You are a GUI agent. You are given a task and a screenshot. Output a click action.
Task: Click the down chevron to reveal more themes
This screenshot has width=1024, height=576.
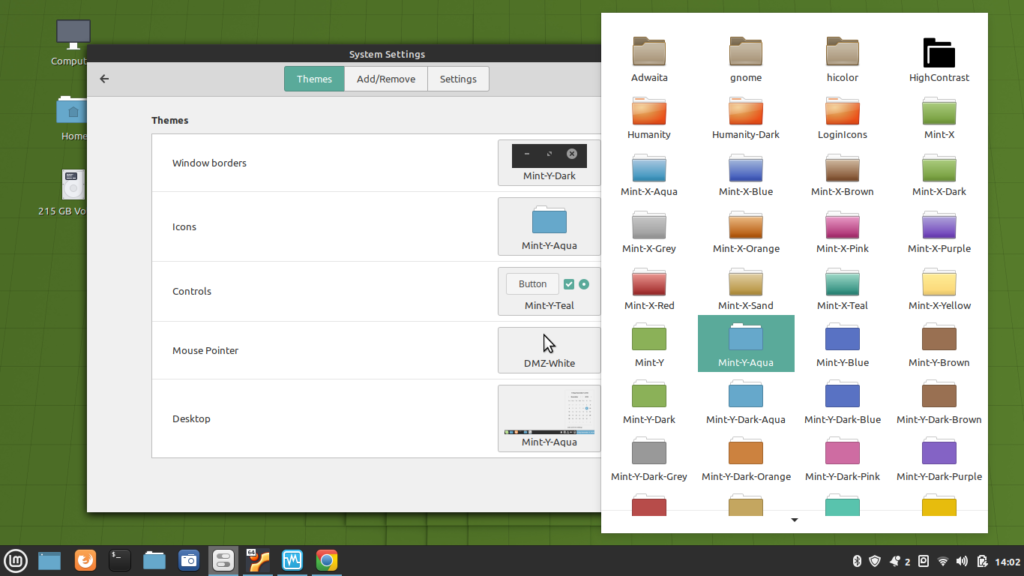point(794,520)
